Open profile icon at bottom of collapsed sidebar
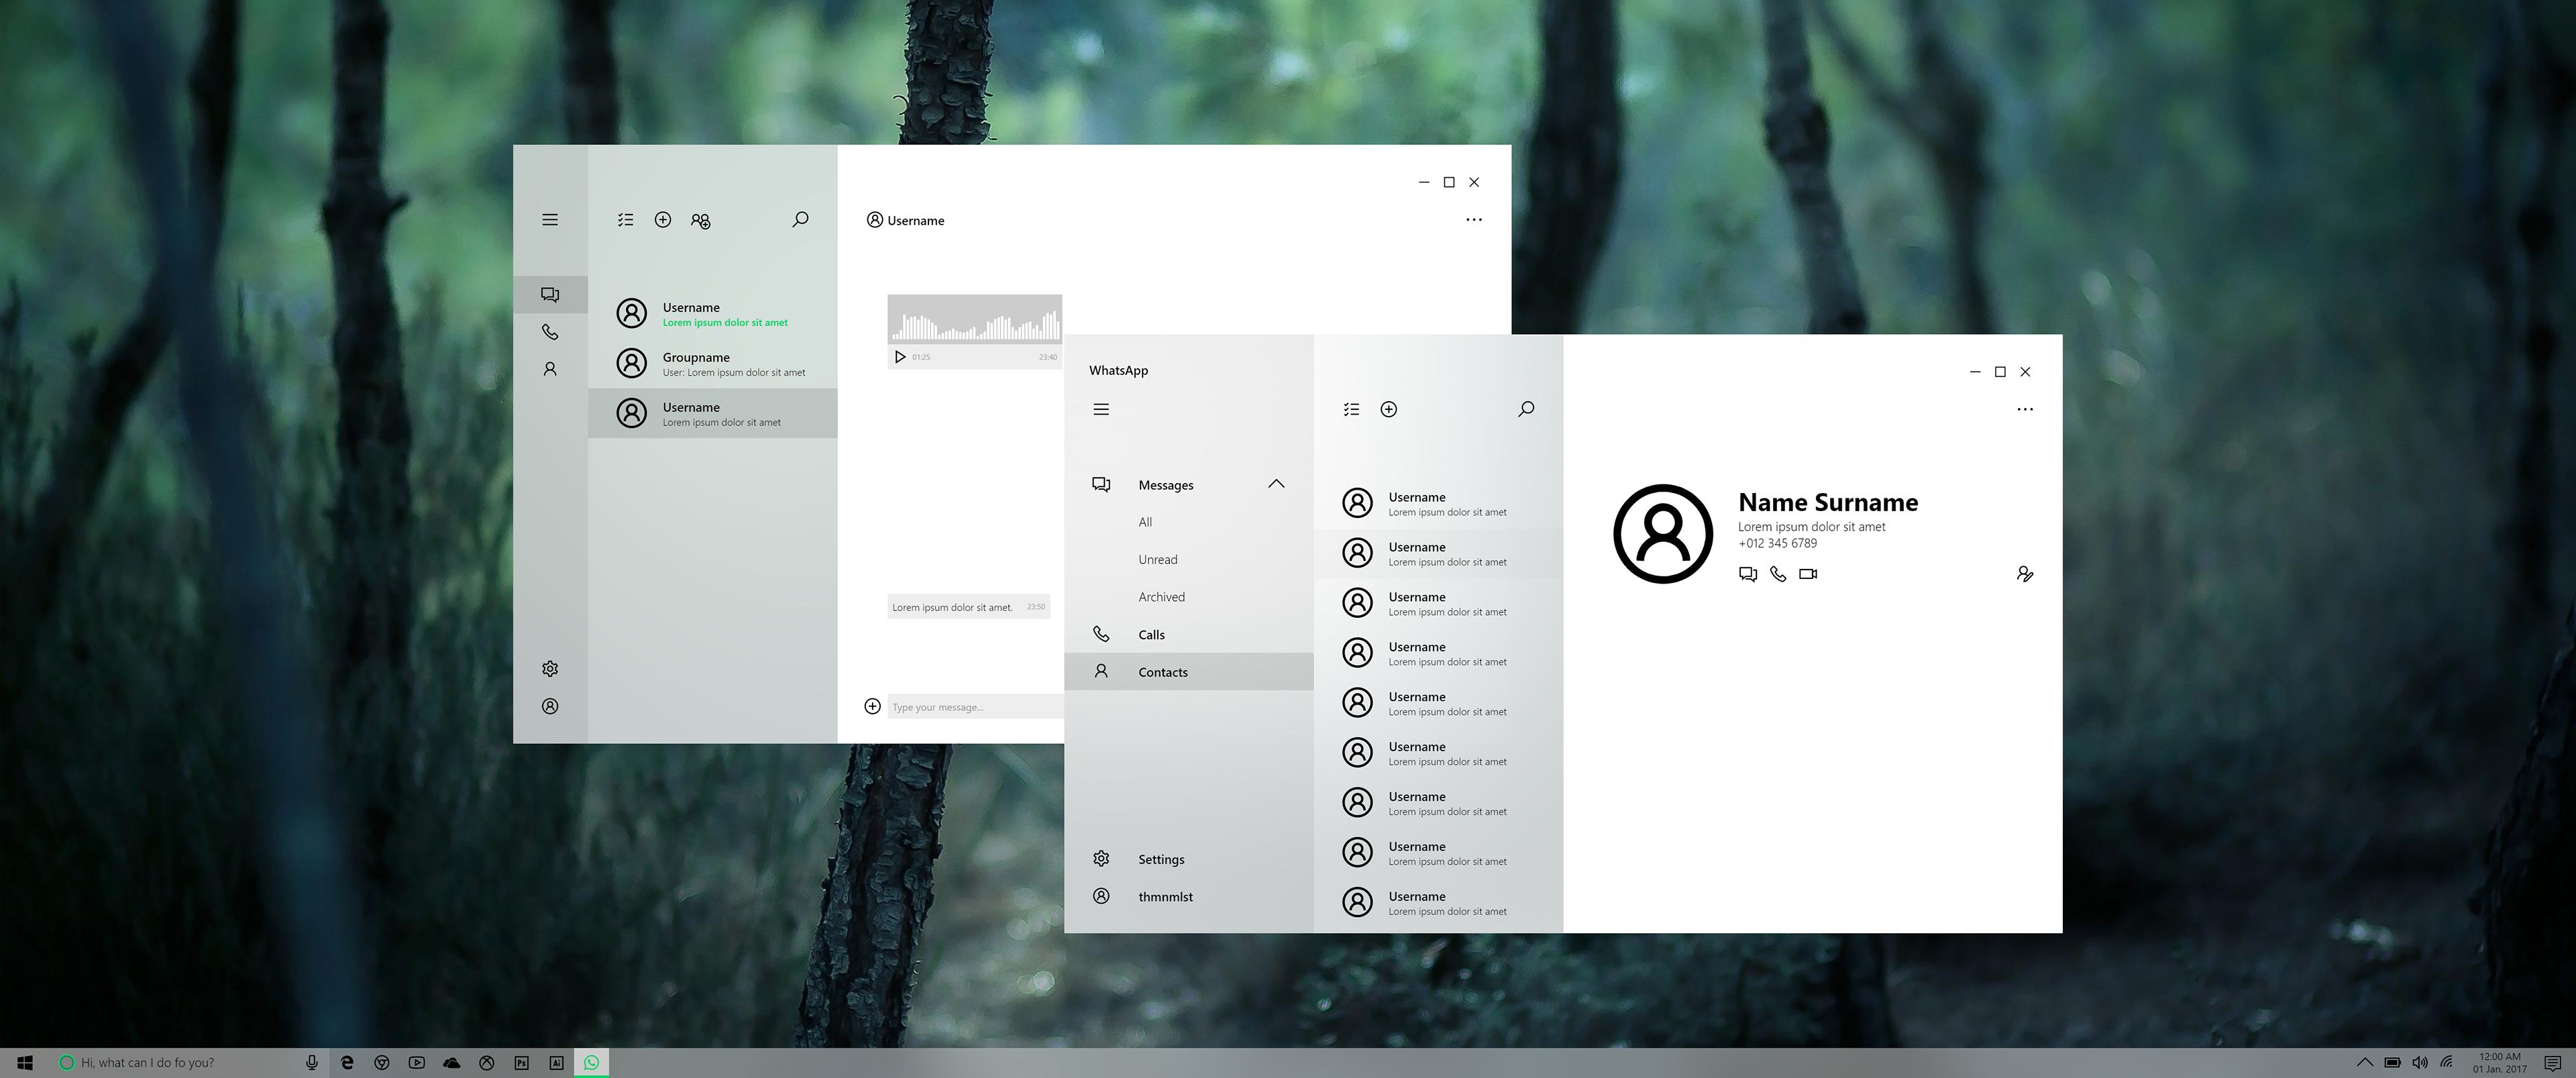 (550, 706)
